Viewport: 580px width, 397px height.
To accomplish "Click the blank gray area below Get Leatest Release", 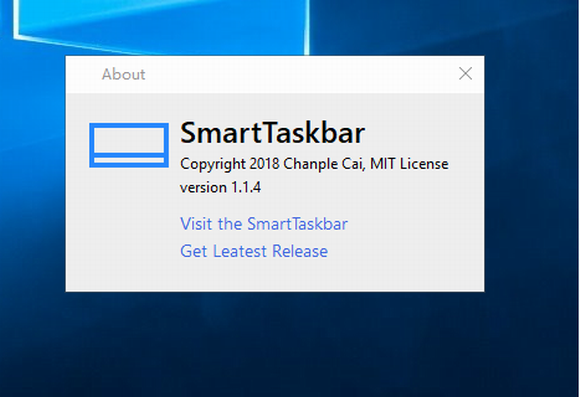I will click(x=274, y=276).
